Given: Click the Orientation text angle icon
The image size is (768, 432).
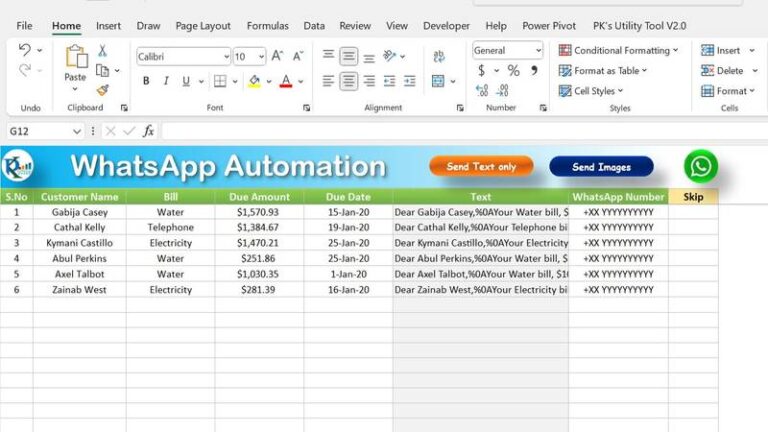Looking at the screenshot, I should pyautogui.click(x=390, y=56).
